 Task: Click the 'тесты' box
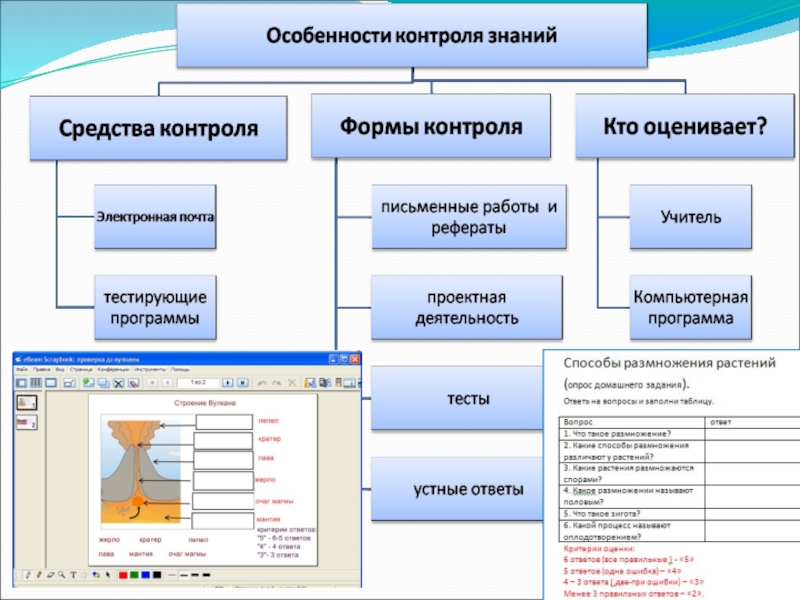457,398
